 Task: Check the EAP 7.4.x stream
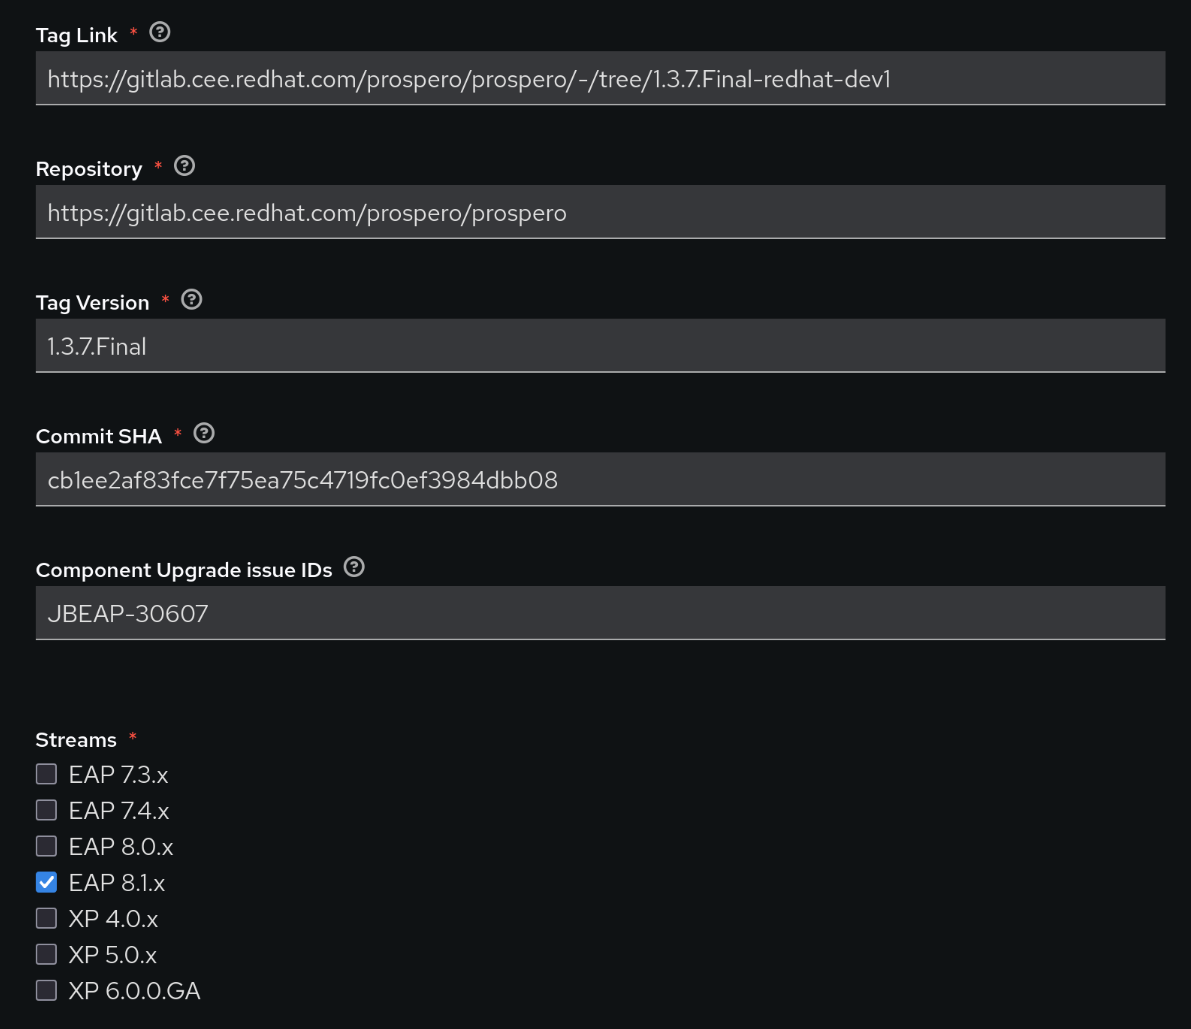tap(46, 810)
